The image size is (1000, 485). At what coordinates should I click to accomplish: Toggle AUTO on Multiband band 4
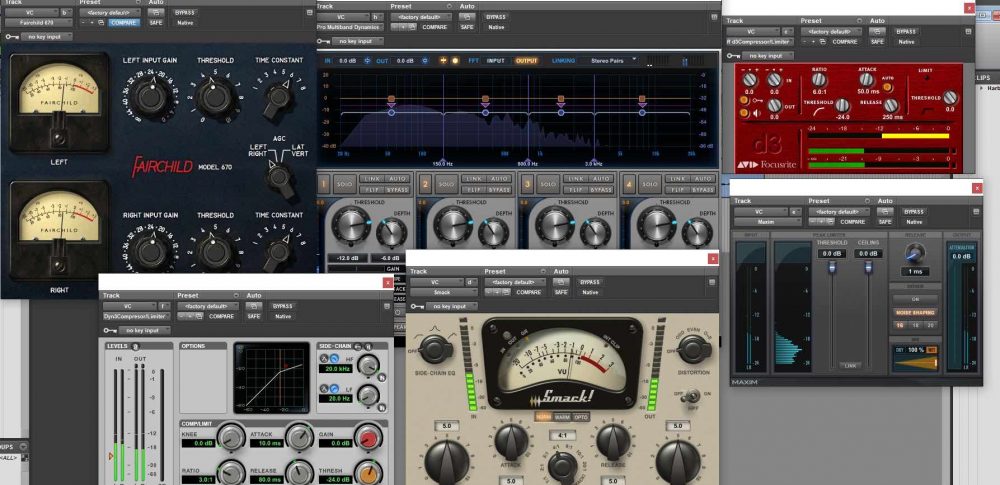703,179
